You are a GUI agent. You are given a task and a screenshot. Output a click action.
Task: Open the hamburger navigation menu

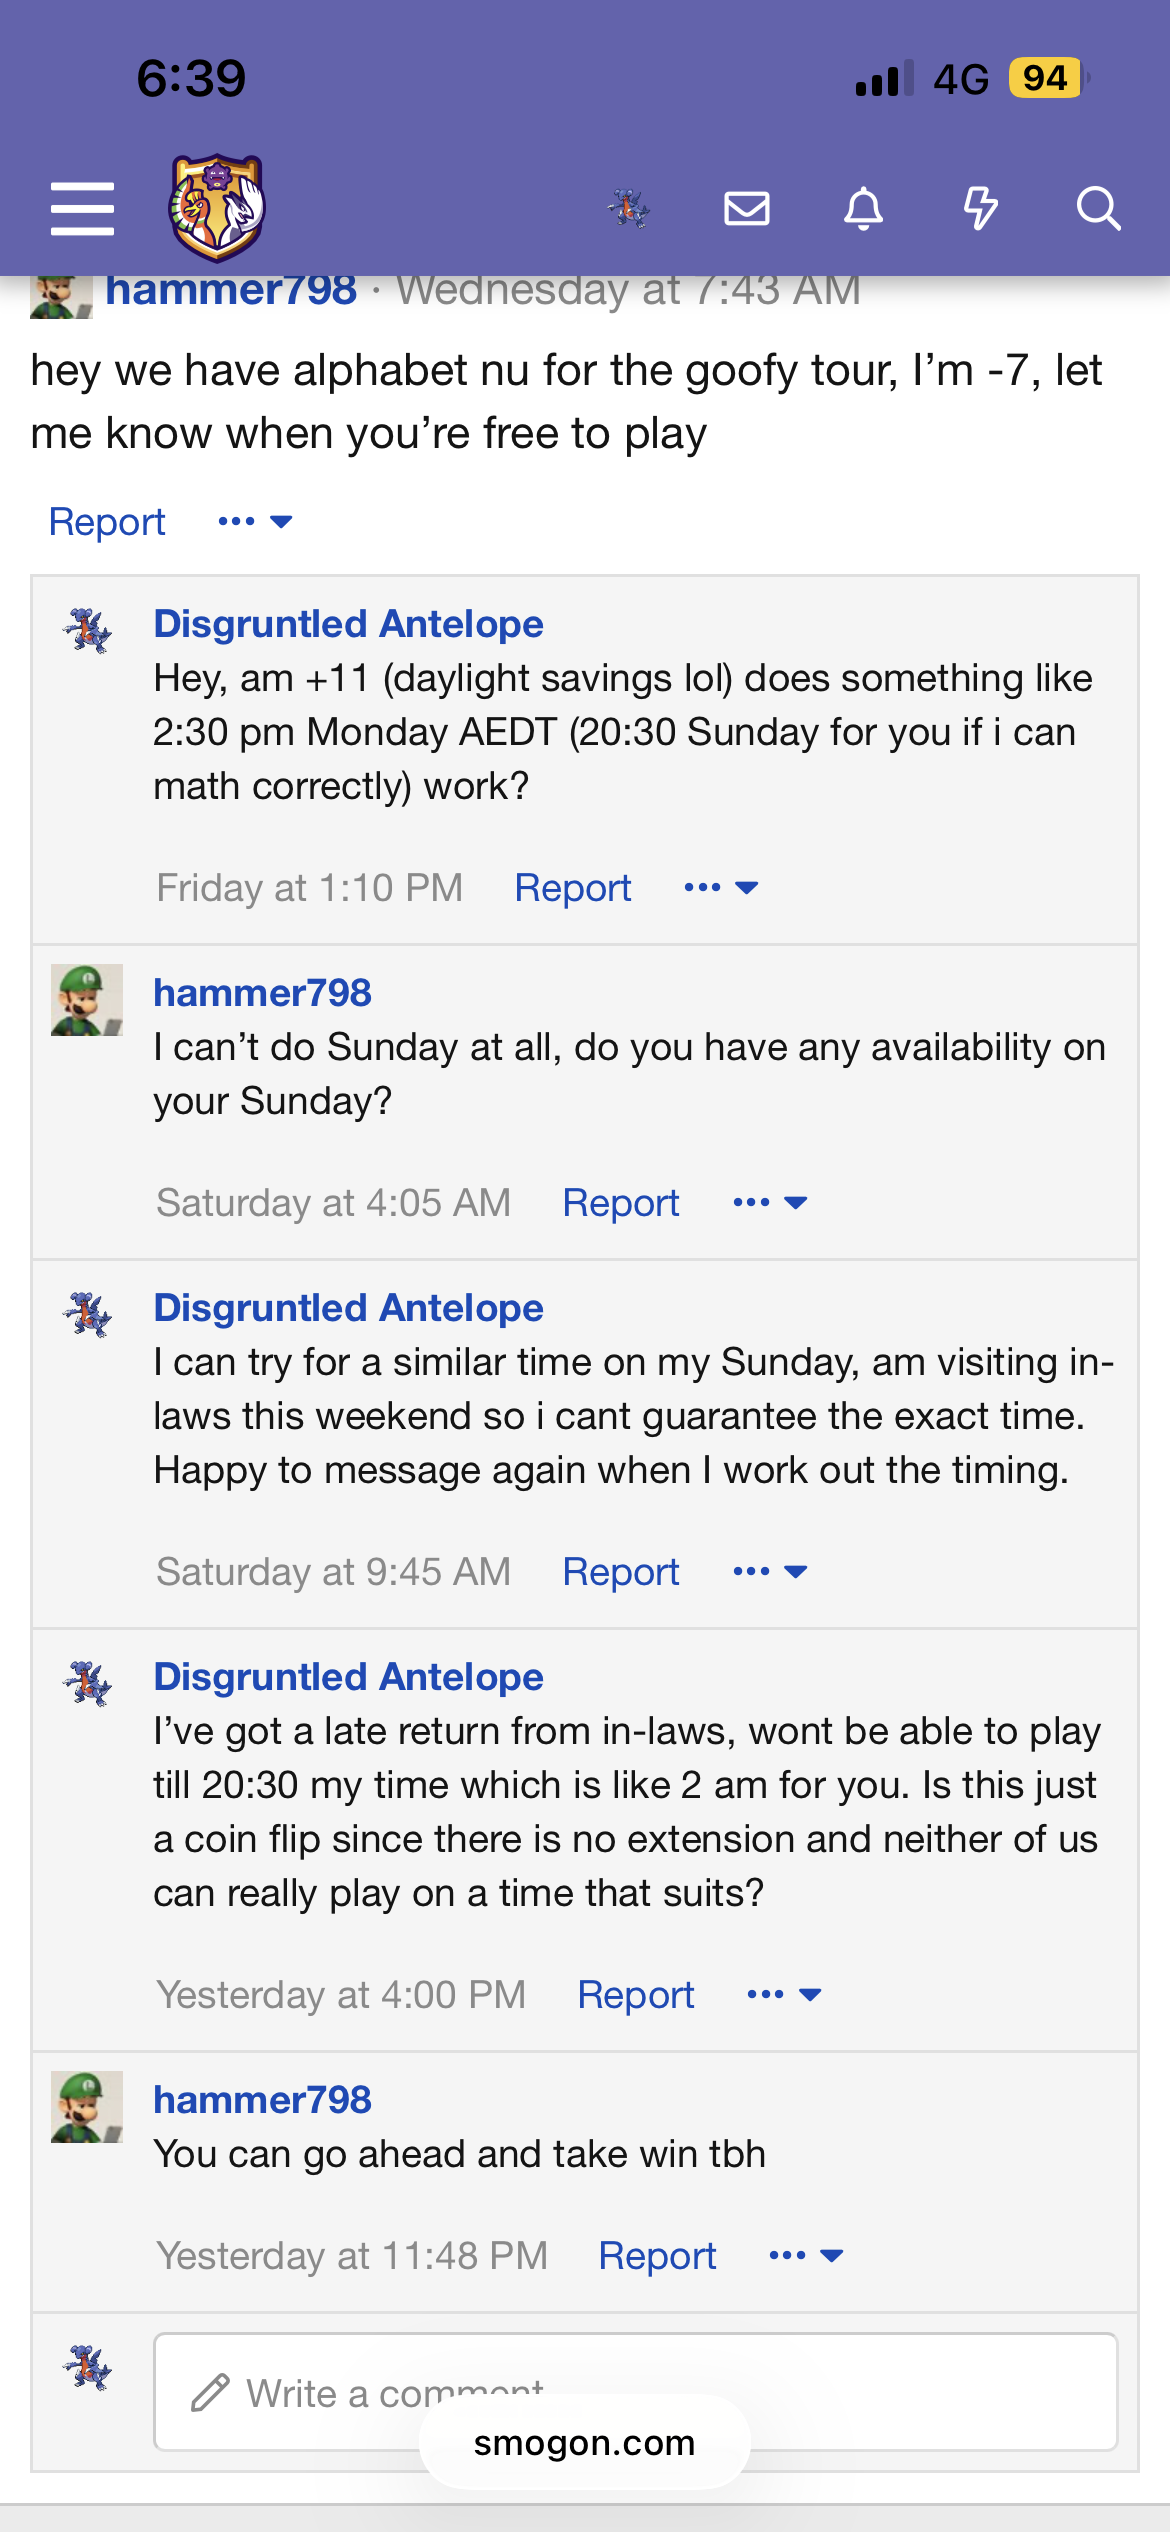[82, 209]
